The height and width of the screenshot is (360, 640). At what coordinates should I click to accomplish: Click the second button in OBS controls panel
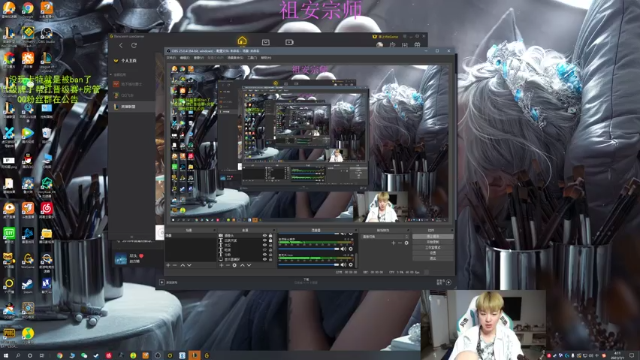[433, 242]
